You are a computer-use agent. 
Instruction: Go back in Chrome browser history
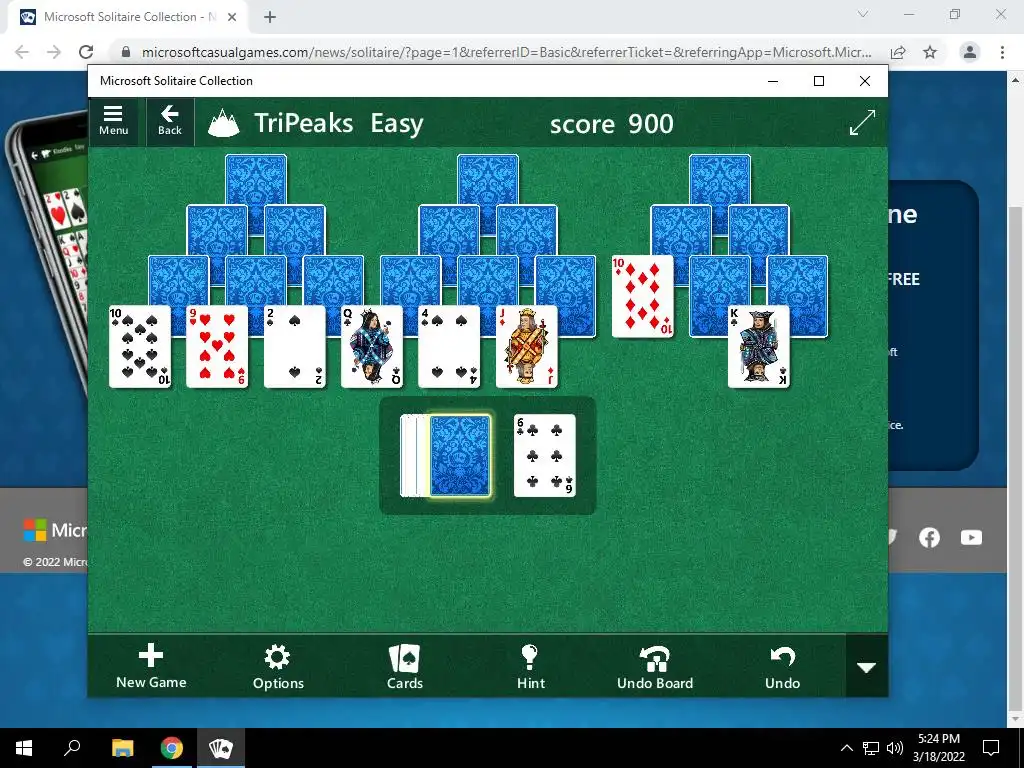pos(22,52)
